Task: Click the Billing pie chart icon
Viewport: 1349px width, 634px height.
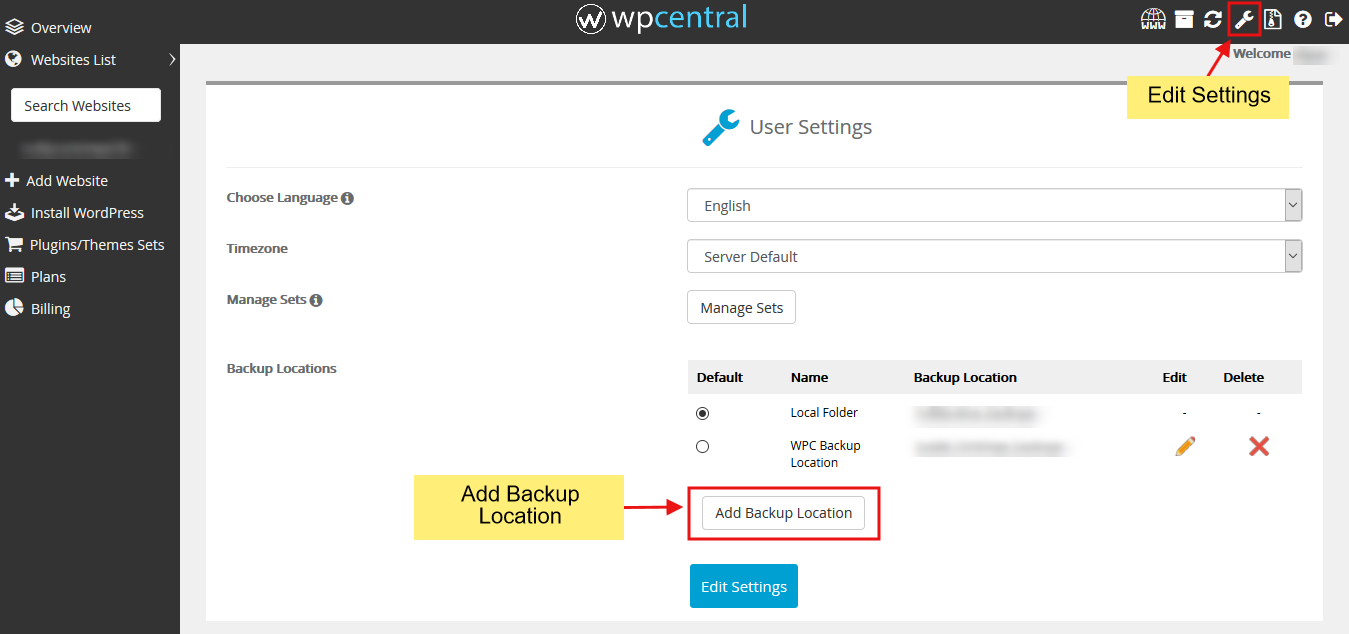Action: (x=14, y=308)
